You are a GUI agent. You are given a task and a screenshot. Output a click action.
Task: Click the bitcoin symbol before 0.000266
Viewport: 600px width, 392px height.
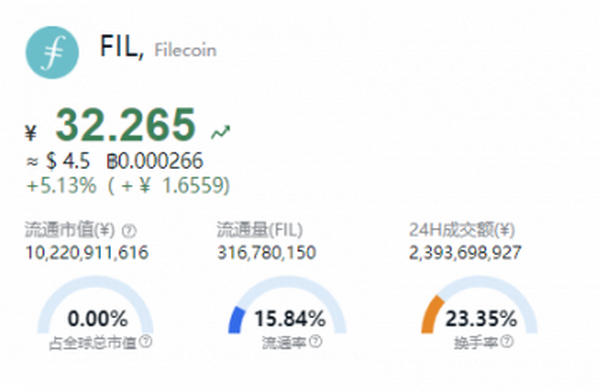111,161
